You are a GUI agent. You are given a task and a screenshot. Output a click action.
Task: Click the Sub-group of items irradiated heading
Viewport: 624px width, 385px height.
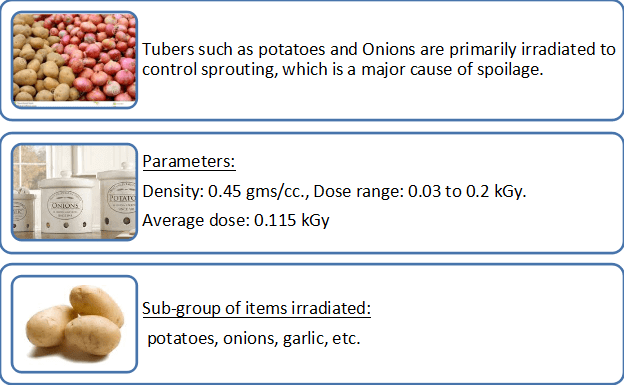coord(256,308)
